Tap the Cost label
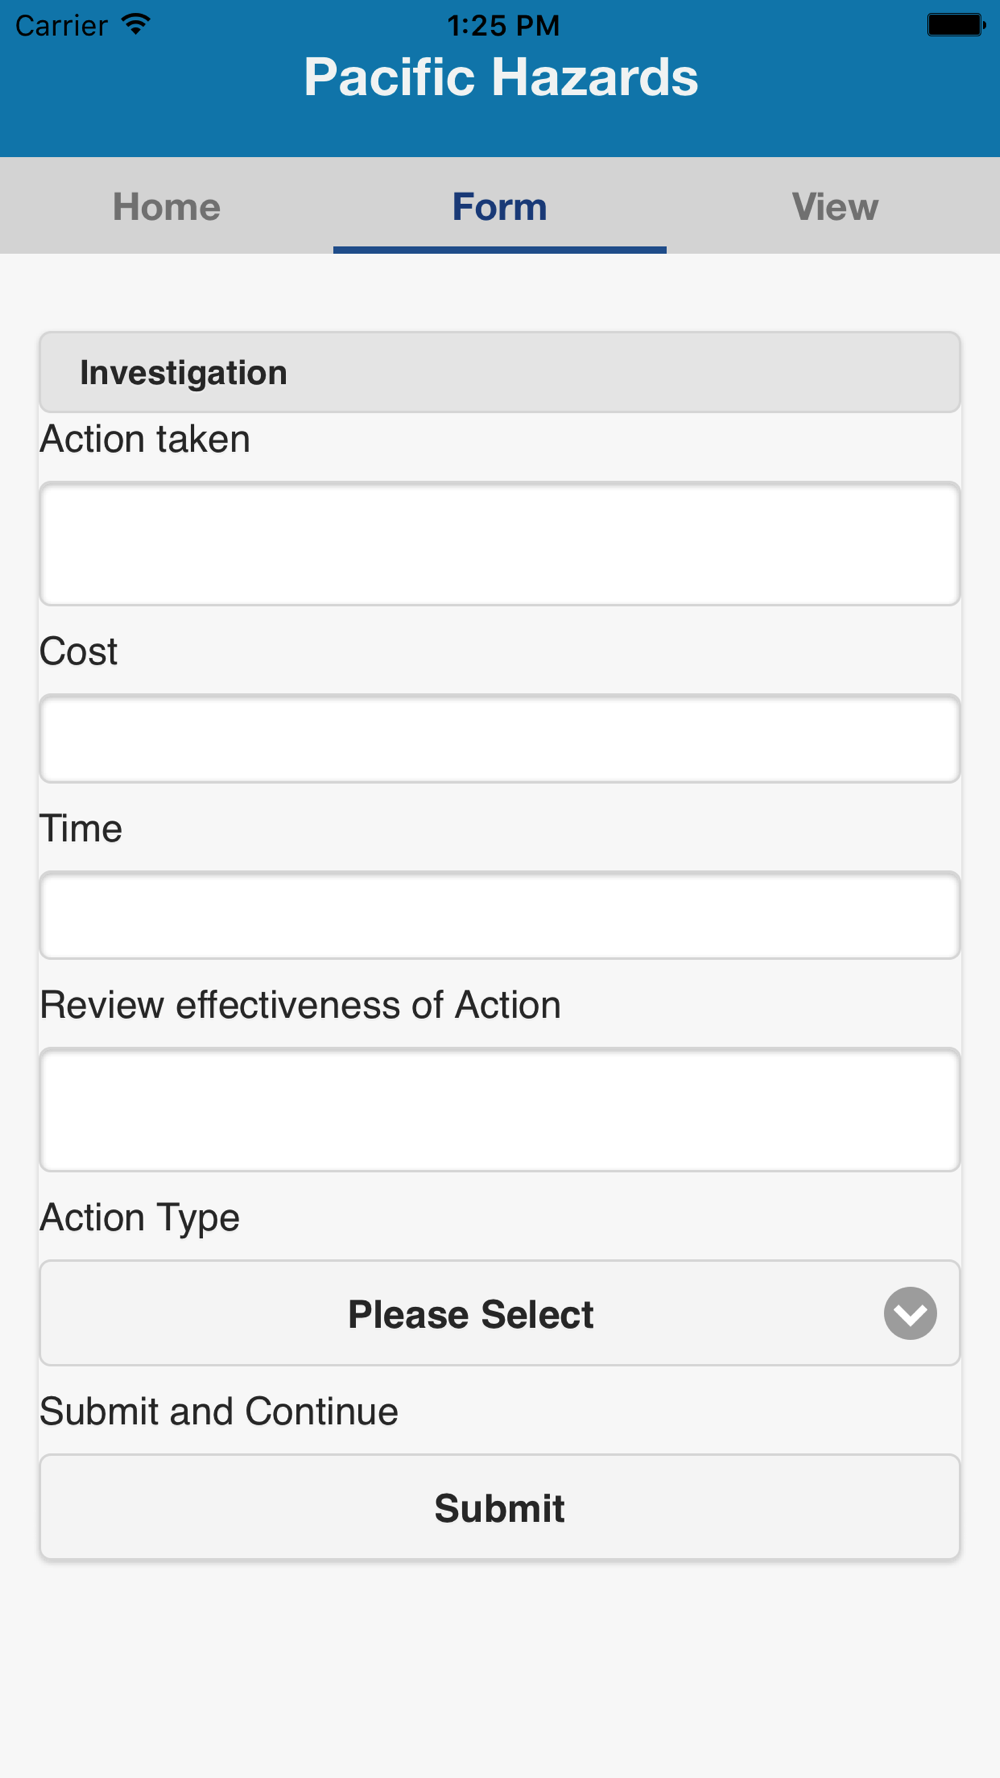The height and width of the screenshot is (1778, 1000). (78, 652)
